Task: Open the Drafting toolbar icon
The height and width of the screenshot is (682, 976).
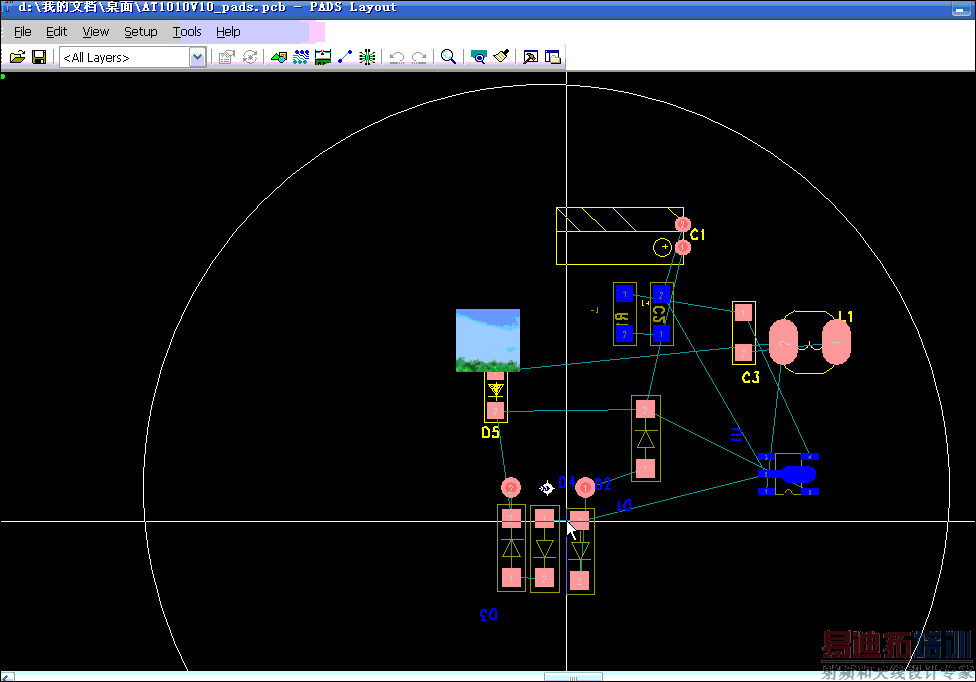Action: point(279,57)
